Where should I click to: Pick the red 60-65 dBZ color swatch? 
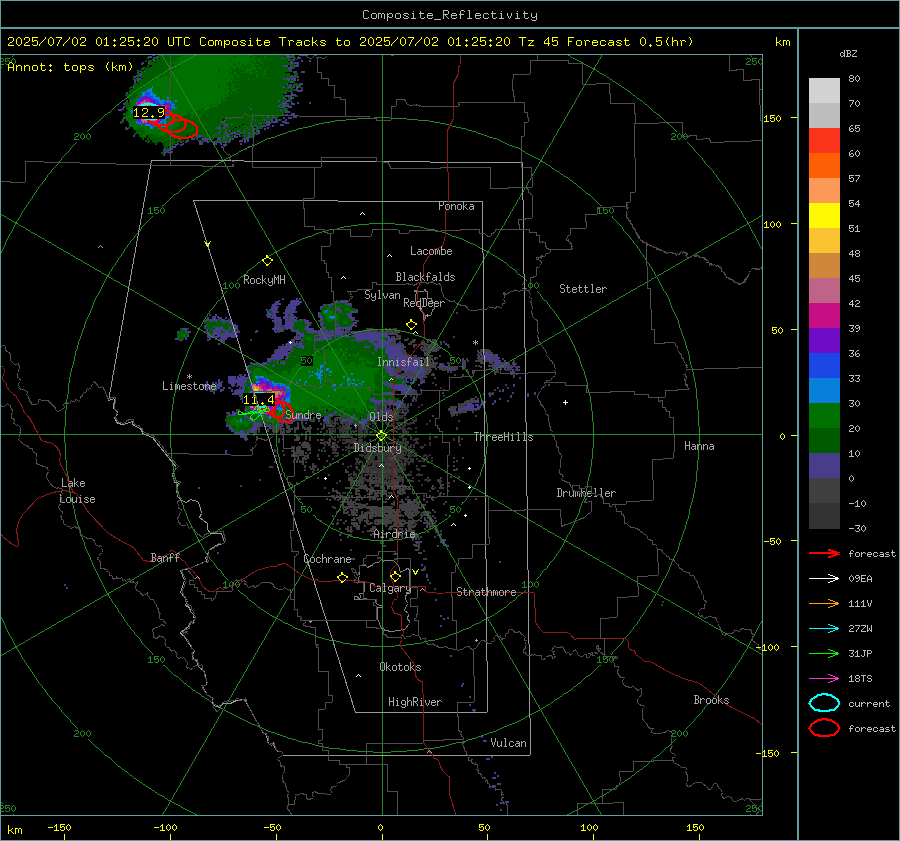(824, 141)
